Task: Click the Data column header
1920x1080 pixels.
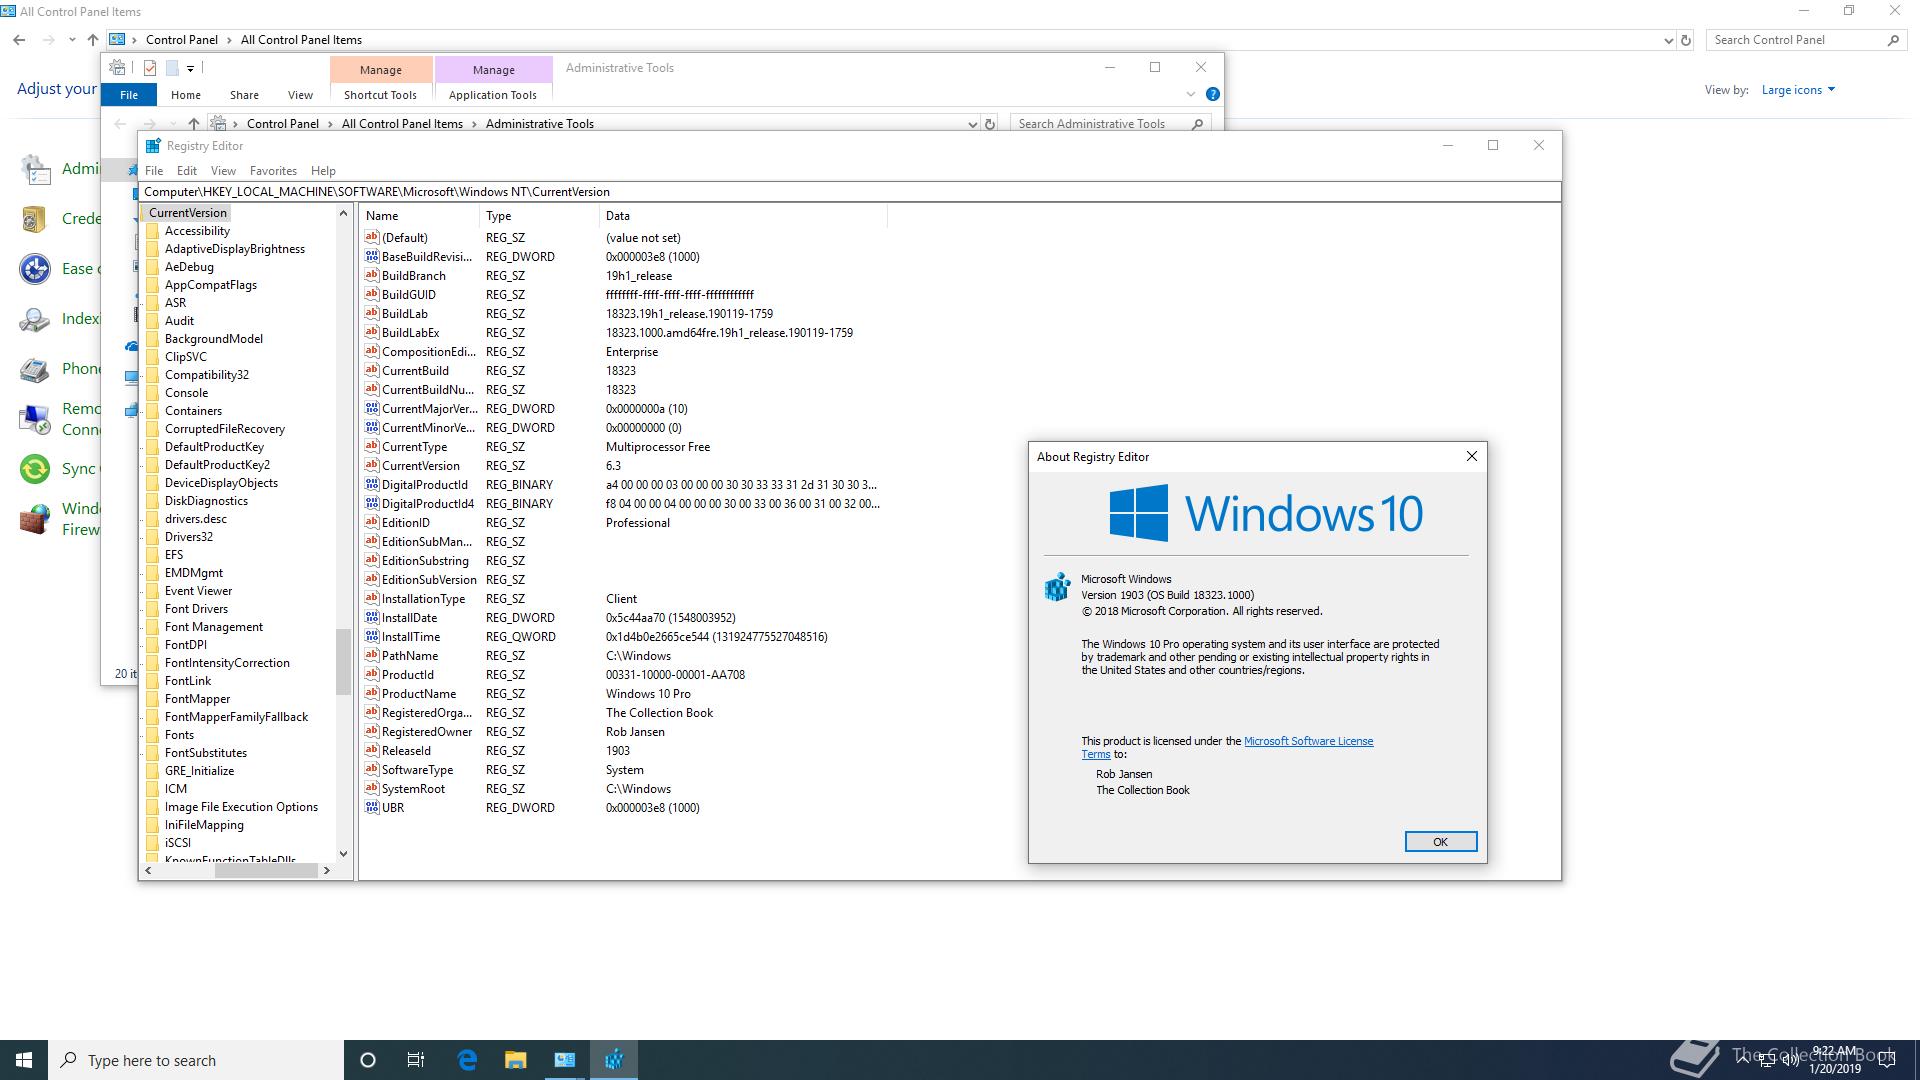Action: coord(743,216)
